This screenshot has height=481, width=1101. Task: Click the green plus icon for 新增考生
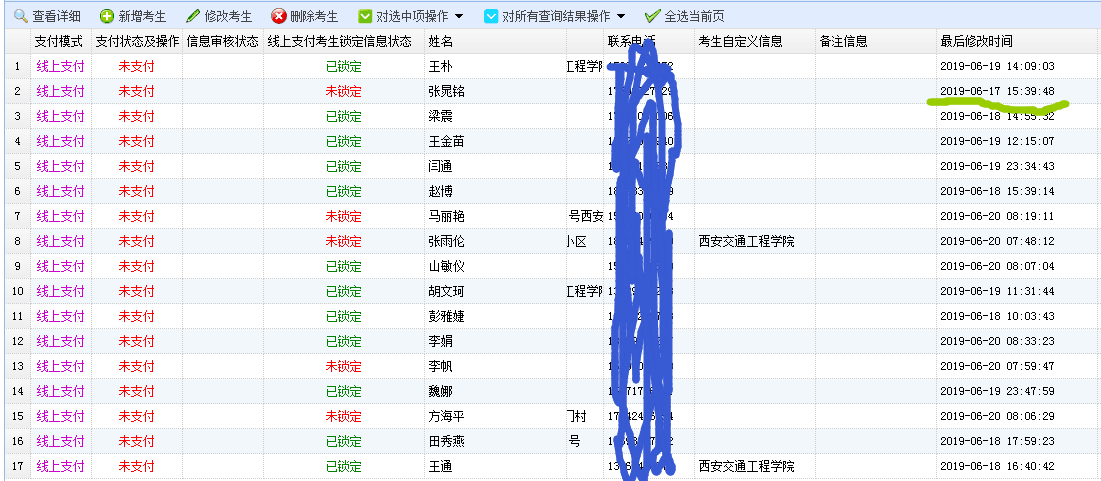[x=107, y=17]
